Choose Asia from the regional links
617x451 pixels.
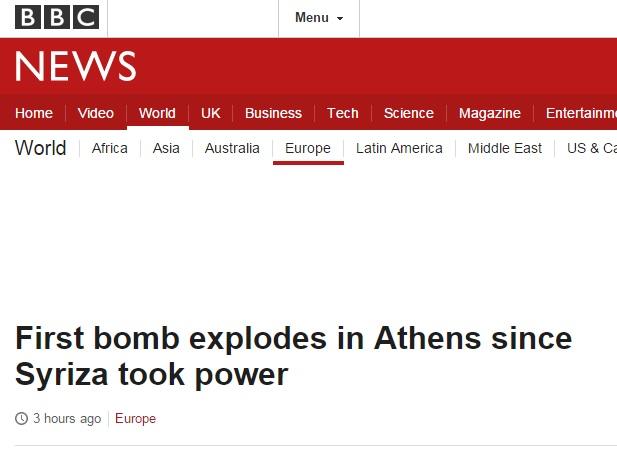(166, 148)
